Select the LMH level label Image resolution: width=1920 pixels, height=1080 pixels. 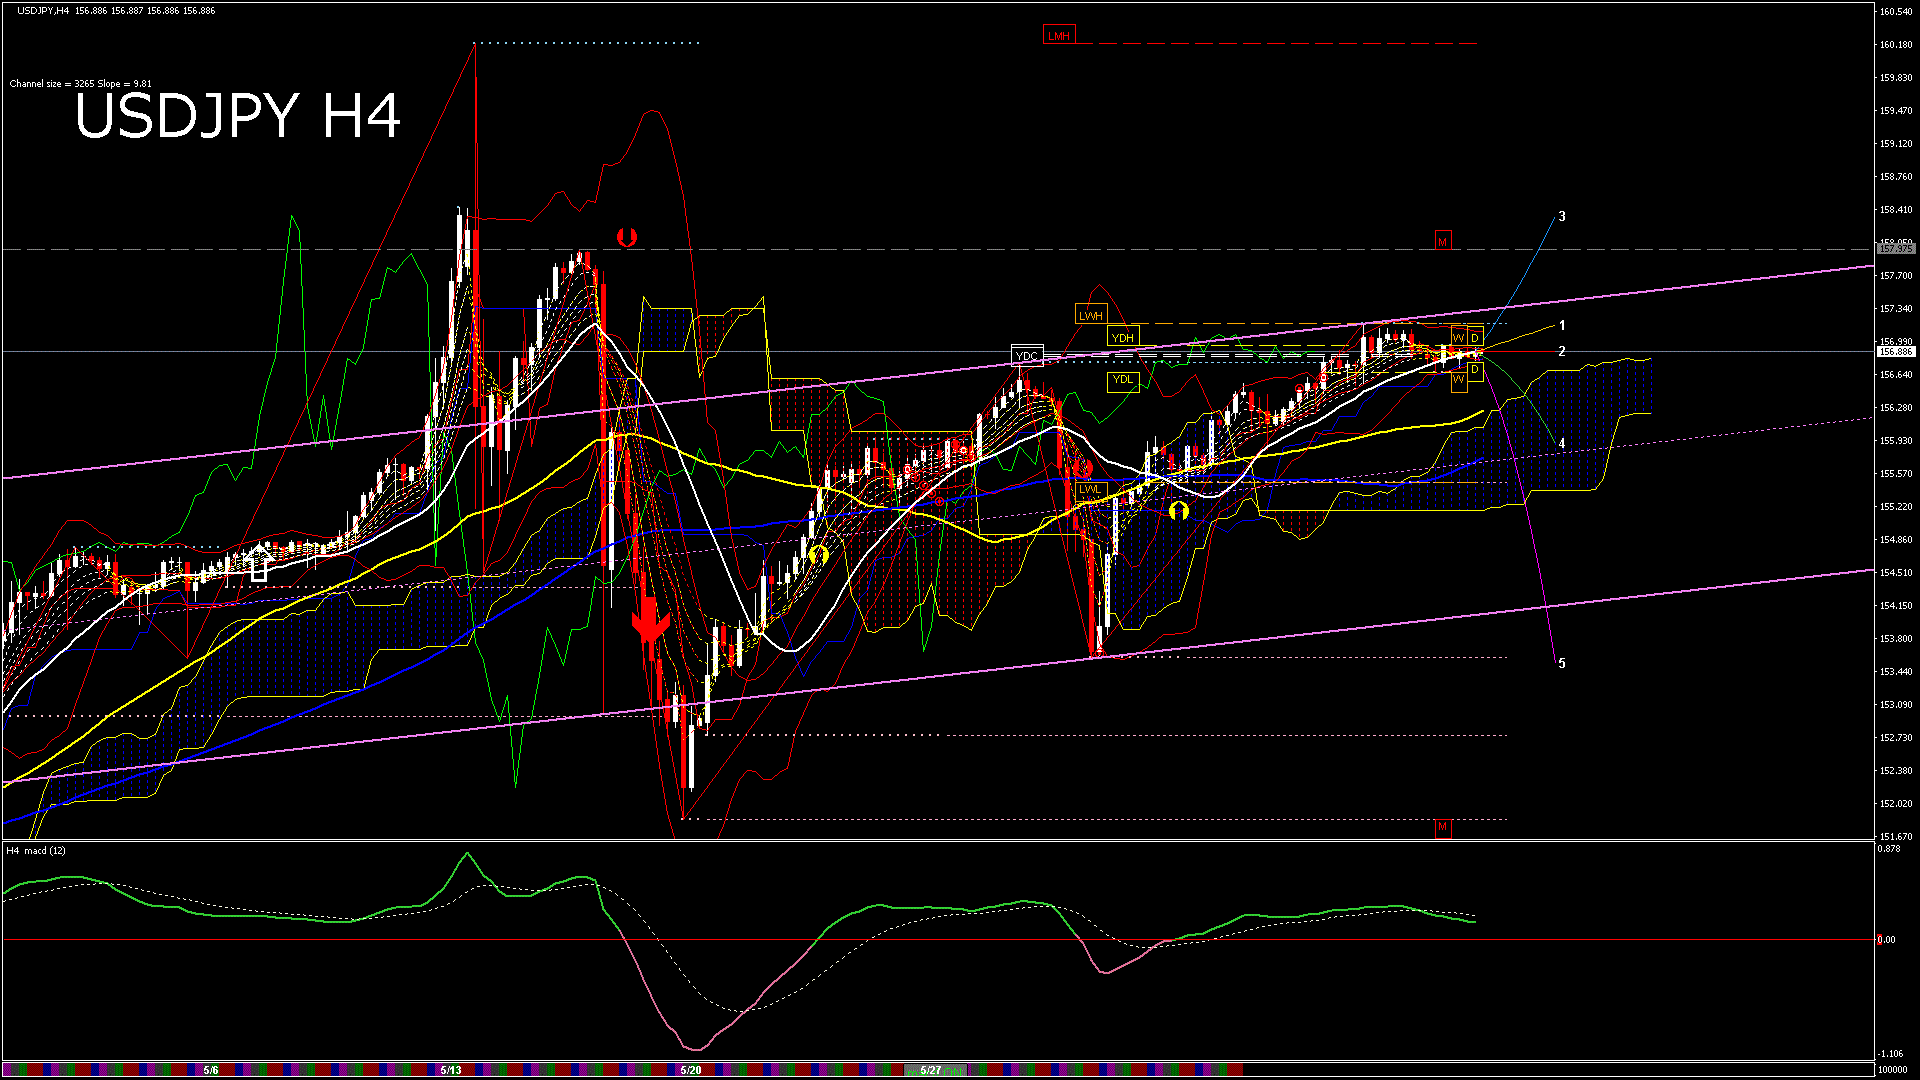click(1058, 36)
